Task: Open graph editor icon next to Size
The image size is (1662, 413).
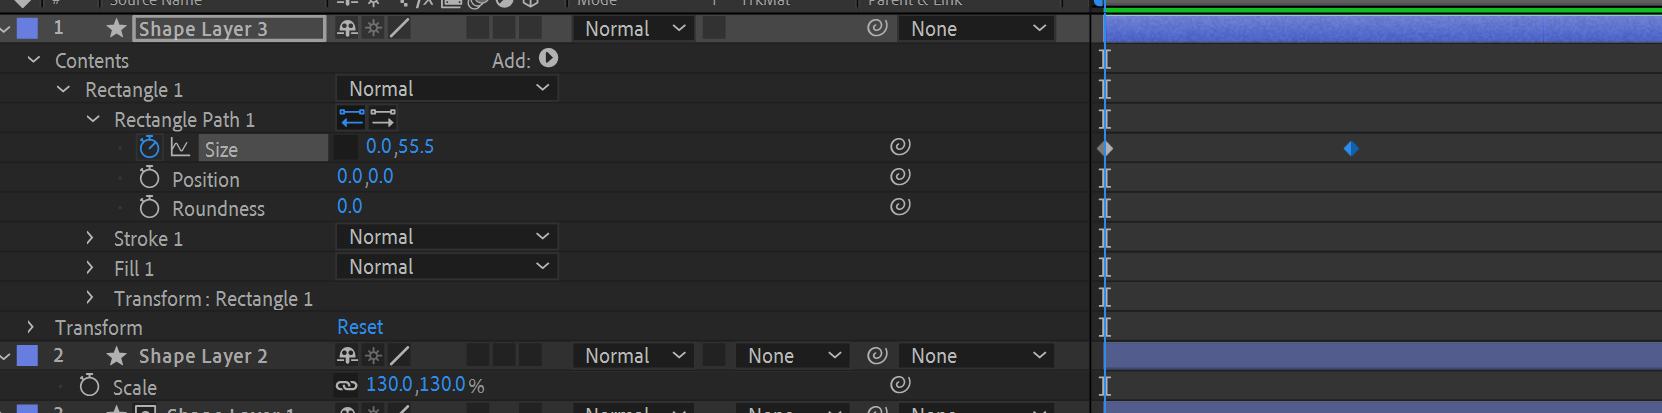Action: click(180, 148)
